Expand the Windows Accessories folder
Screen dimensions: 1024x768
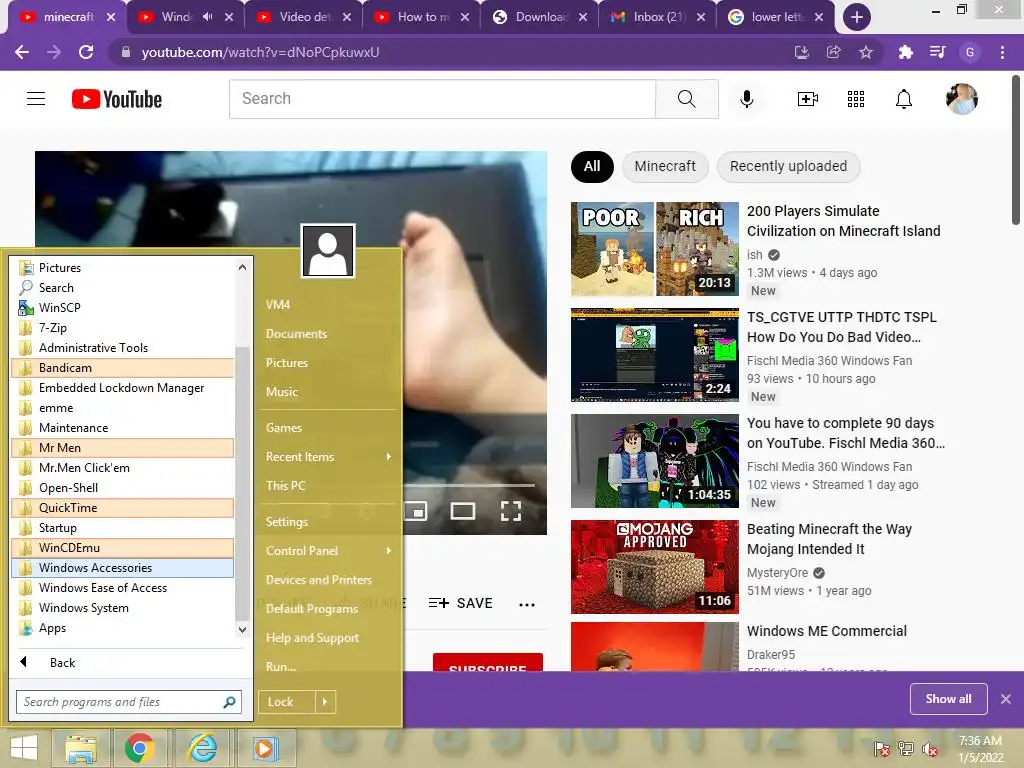click(123, 568)
